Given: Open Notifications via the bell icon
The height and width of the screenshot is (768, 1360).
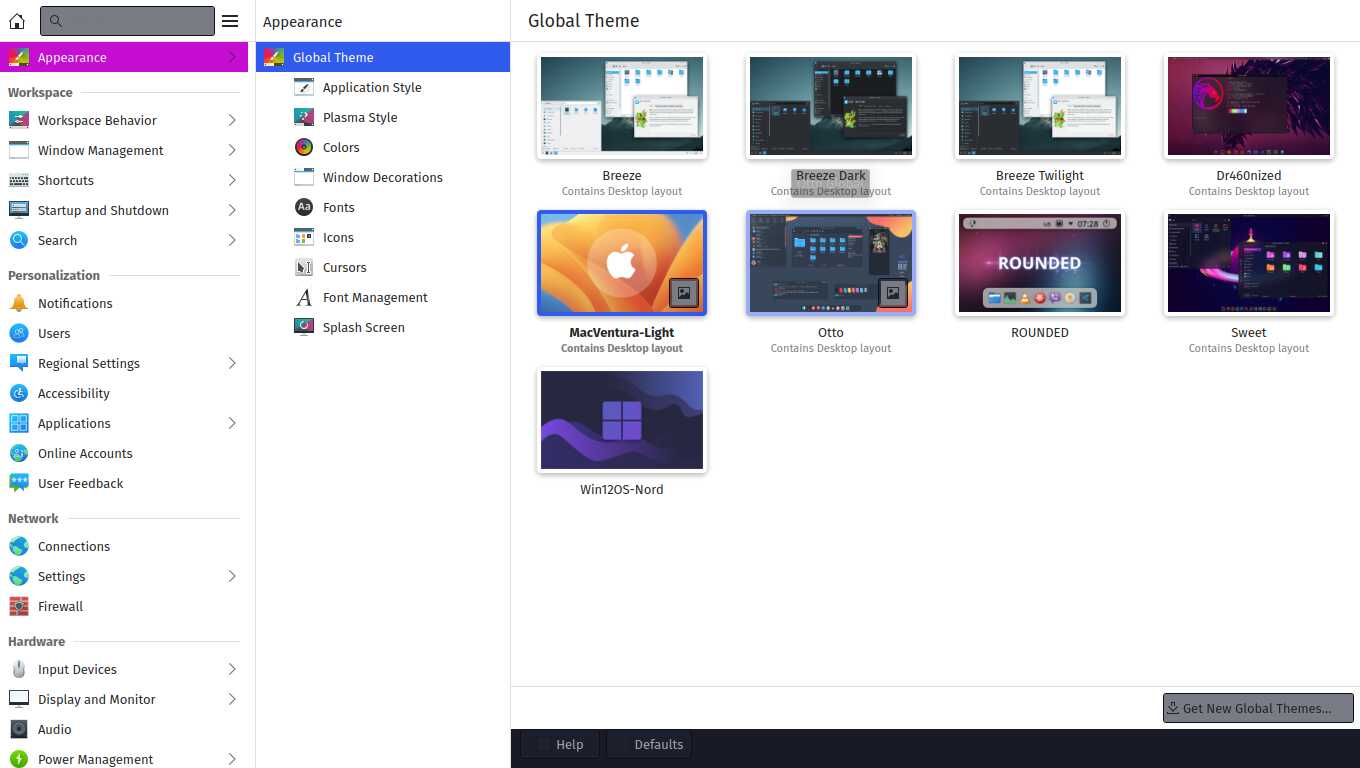Looking at the screenshot, I should 19,303.
